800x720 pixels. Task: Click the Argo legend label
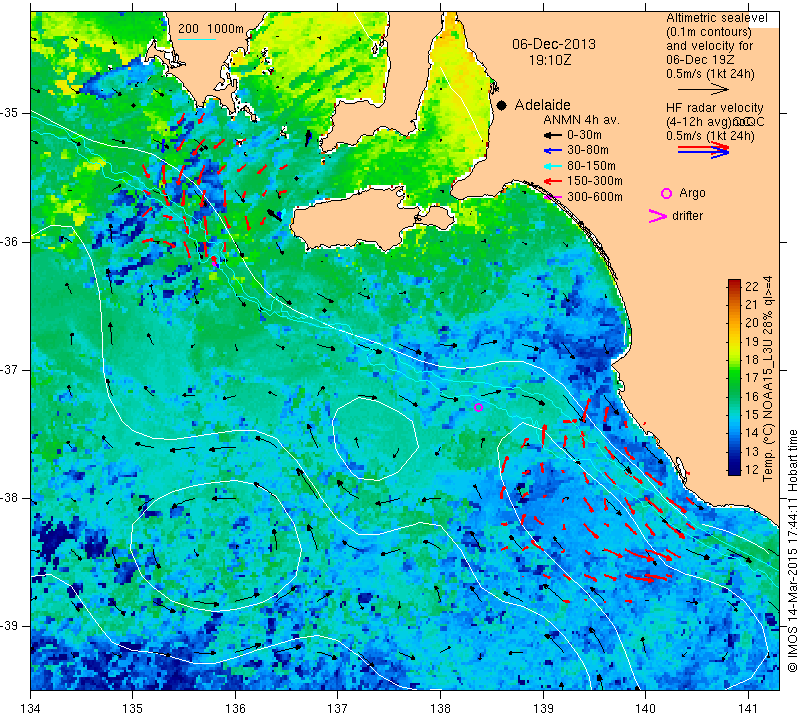pos(692,193)
